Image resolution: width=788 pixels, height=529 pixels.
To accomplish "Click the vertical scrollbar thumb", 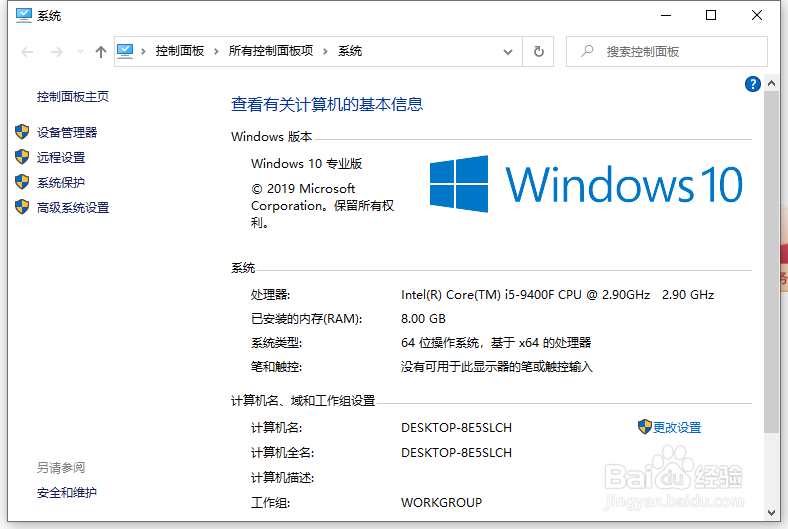I will (x=771, y=262).
